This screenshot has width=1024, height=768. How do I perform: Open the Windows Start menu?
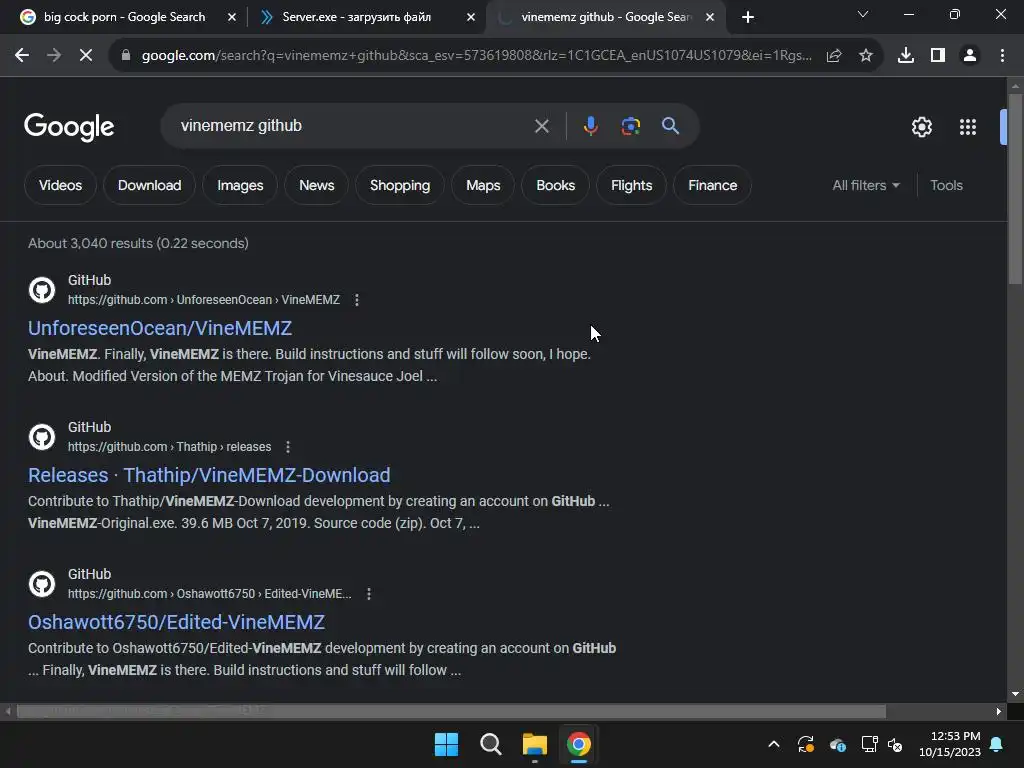[447, 744]
